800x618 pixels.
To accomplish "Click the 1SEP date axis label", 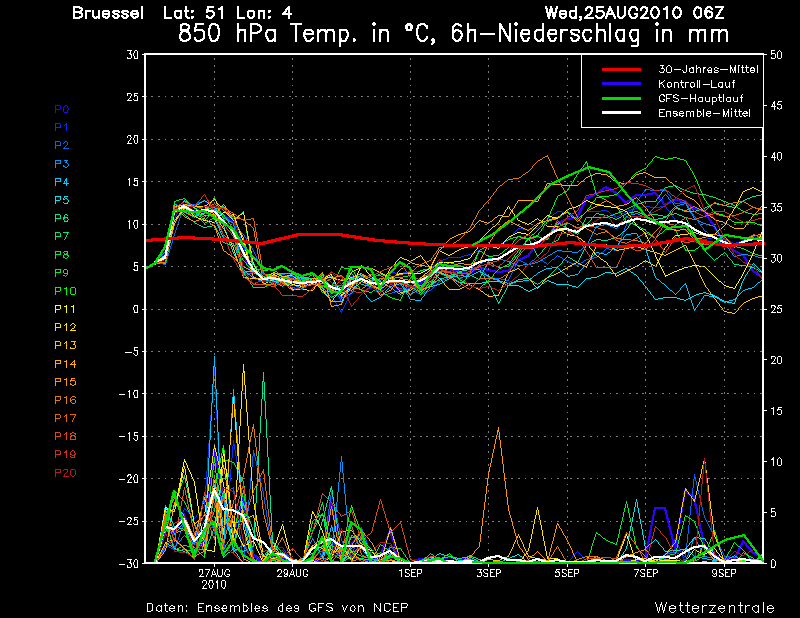I will coord(410,573).
